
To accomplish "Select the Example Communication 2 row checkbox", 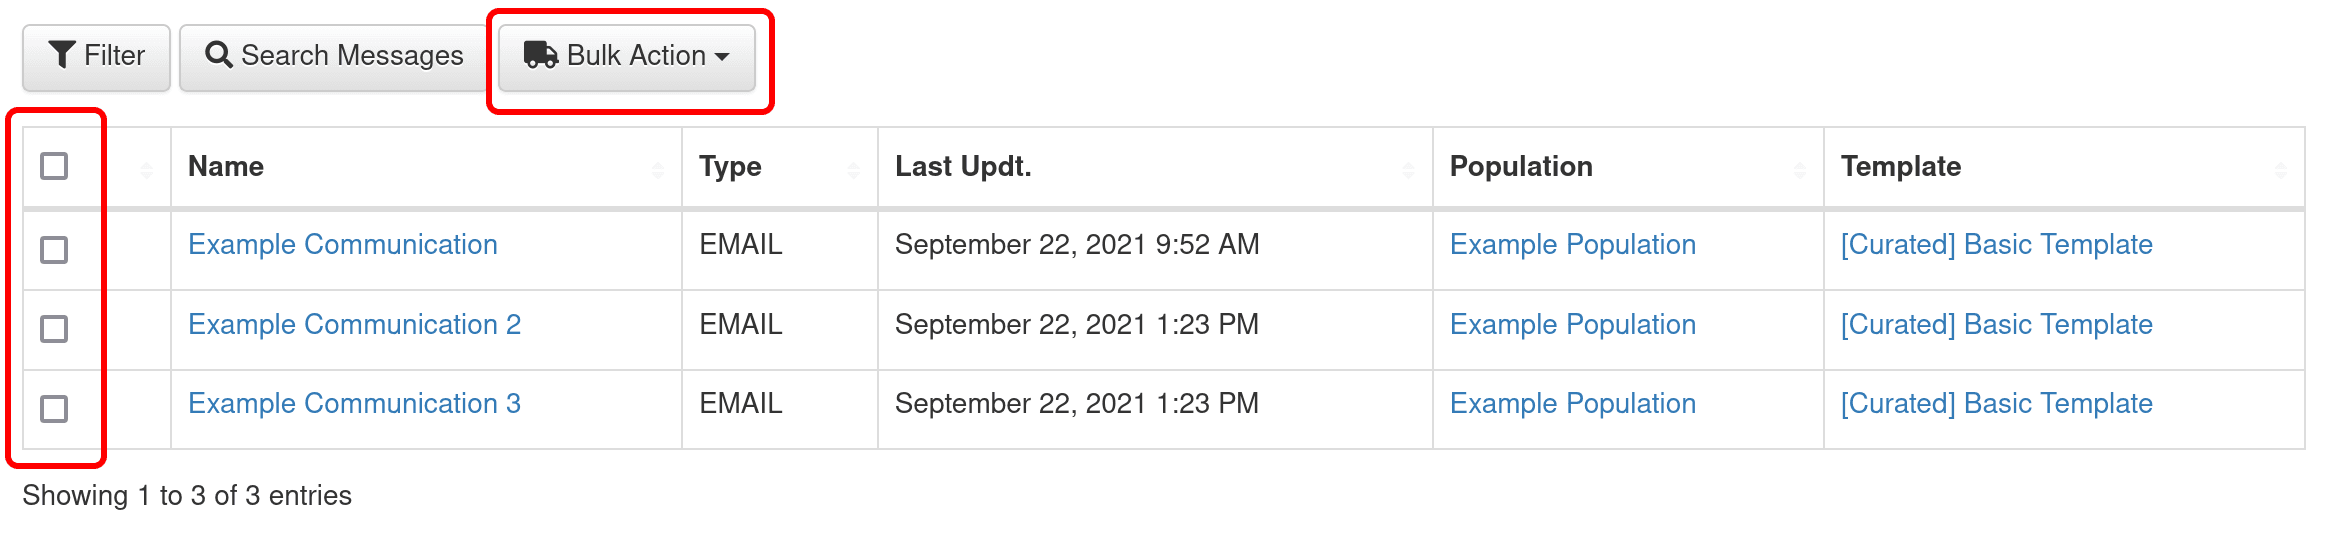I will [x=54, y=328].
